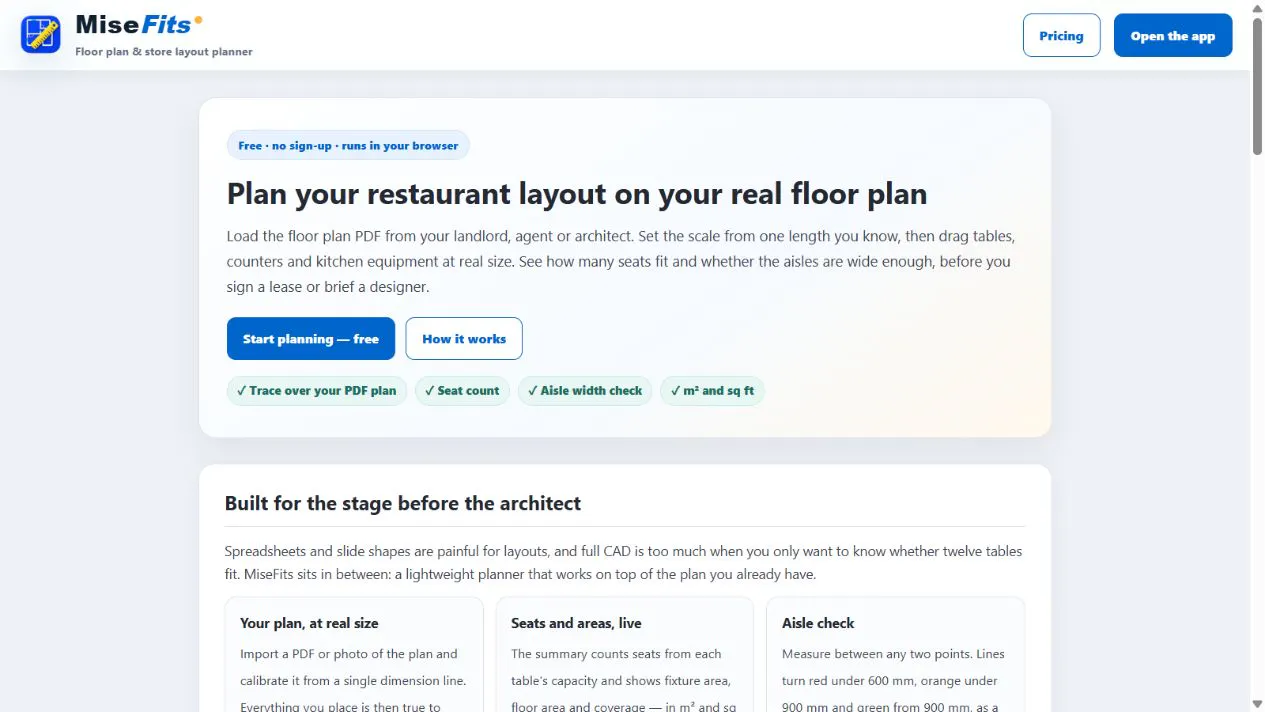Click the Seat count badge
Viewport: 1265px width, 712px height.
pyautogui.click(x=463, y=391)
